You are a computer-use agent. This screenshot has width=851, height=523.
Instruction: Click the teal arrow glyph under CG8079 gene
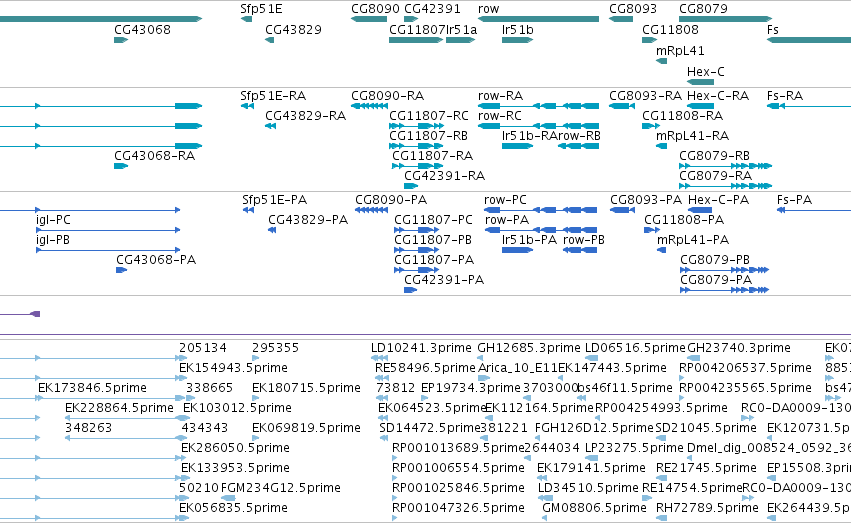pos(726,19)
